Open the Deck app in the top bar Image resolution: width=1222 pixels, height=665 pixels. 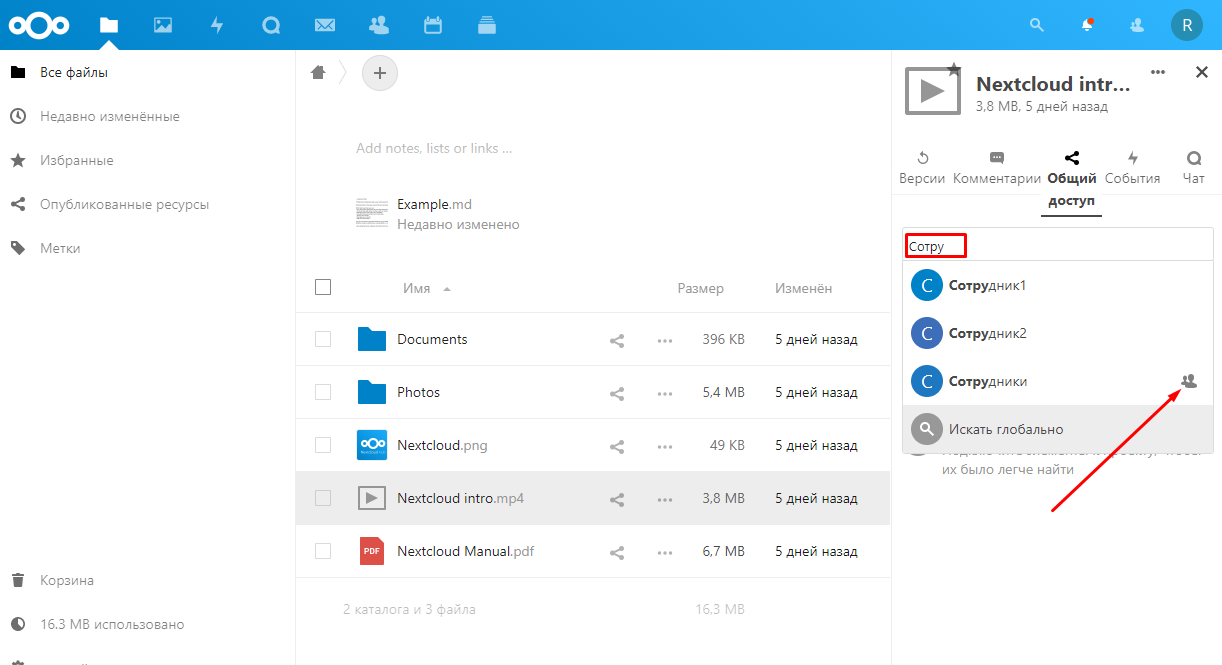click(487, 25)
